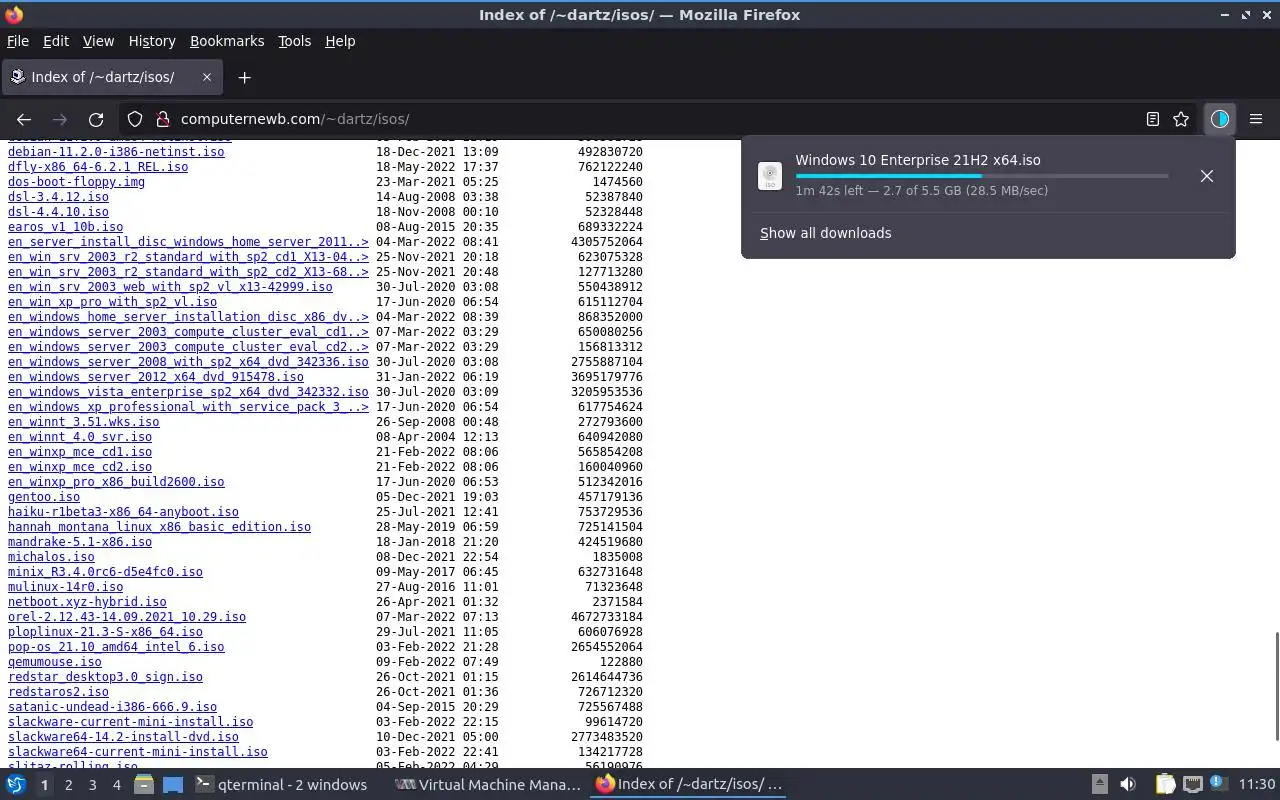Show desktop icon in taskbar
The height and width of the screenshot is (800, 1280).
click(x=173, y=785)
